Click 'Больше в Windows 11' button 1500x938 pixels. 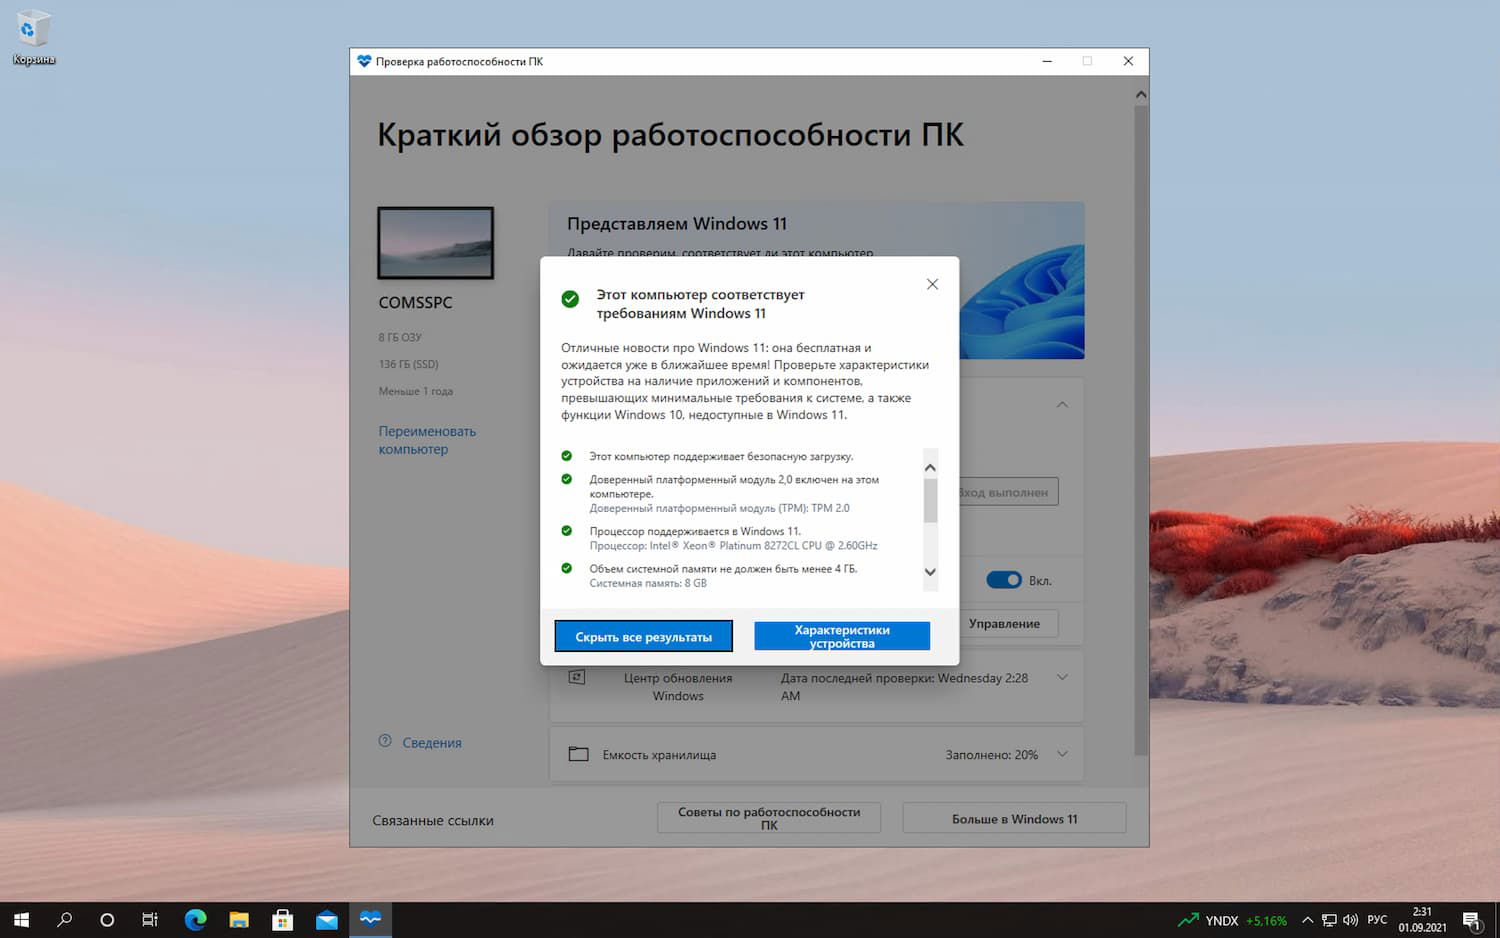coord(1014,818)
